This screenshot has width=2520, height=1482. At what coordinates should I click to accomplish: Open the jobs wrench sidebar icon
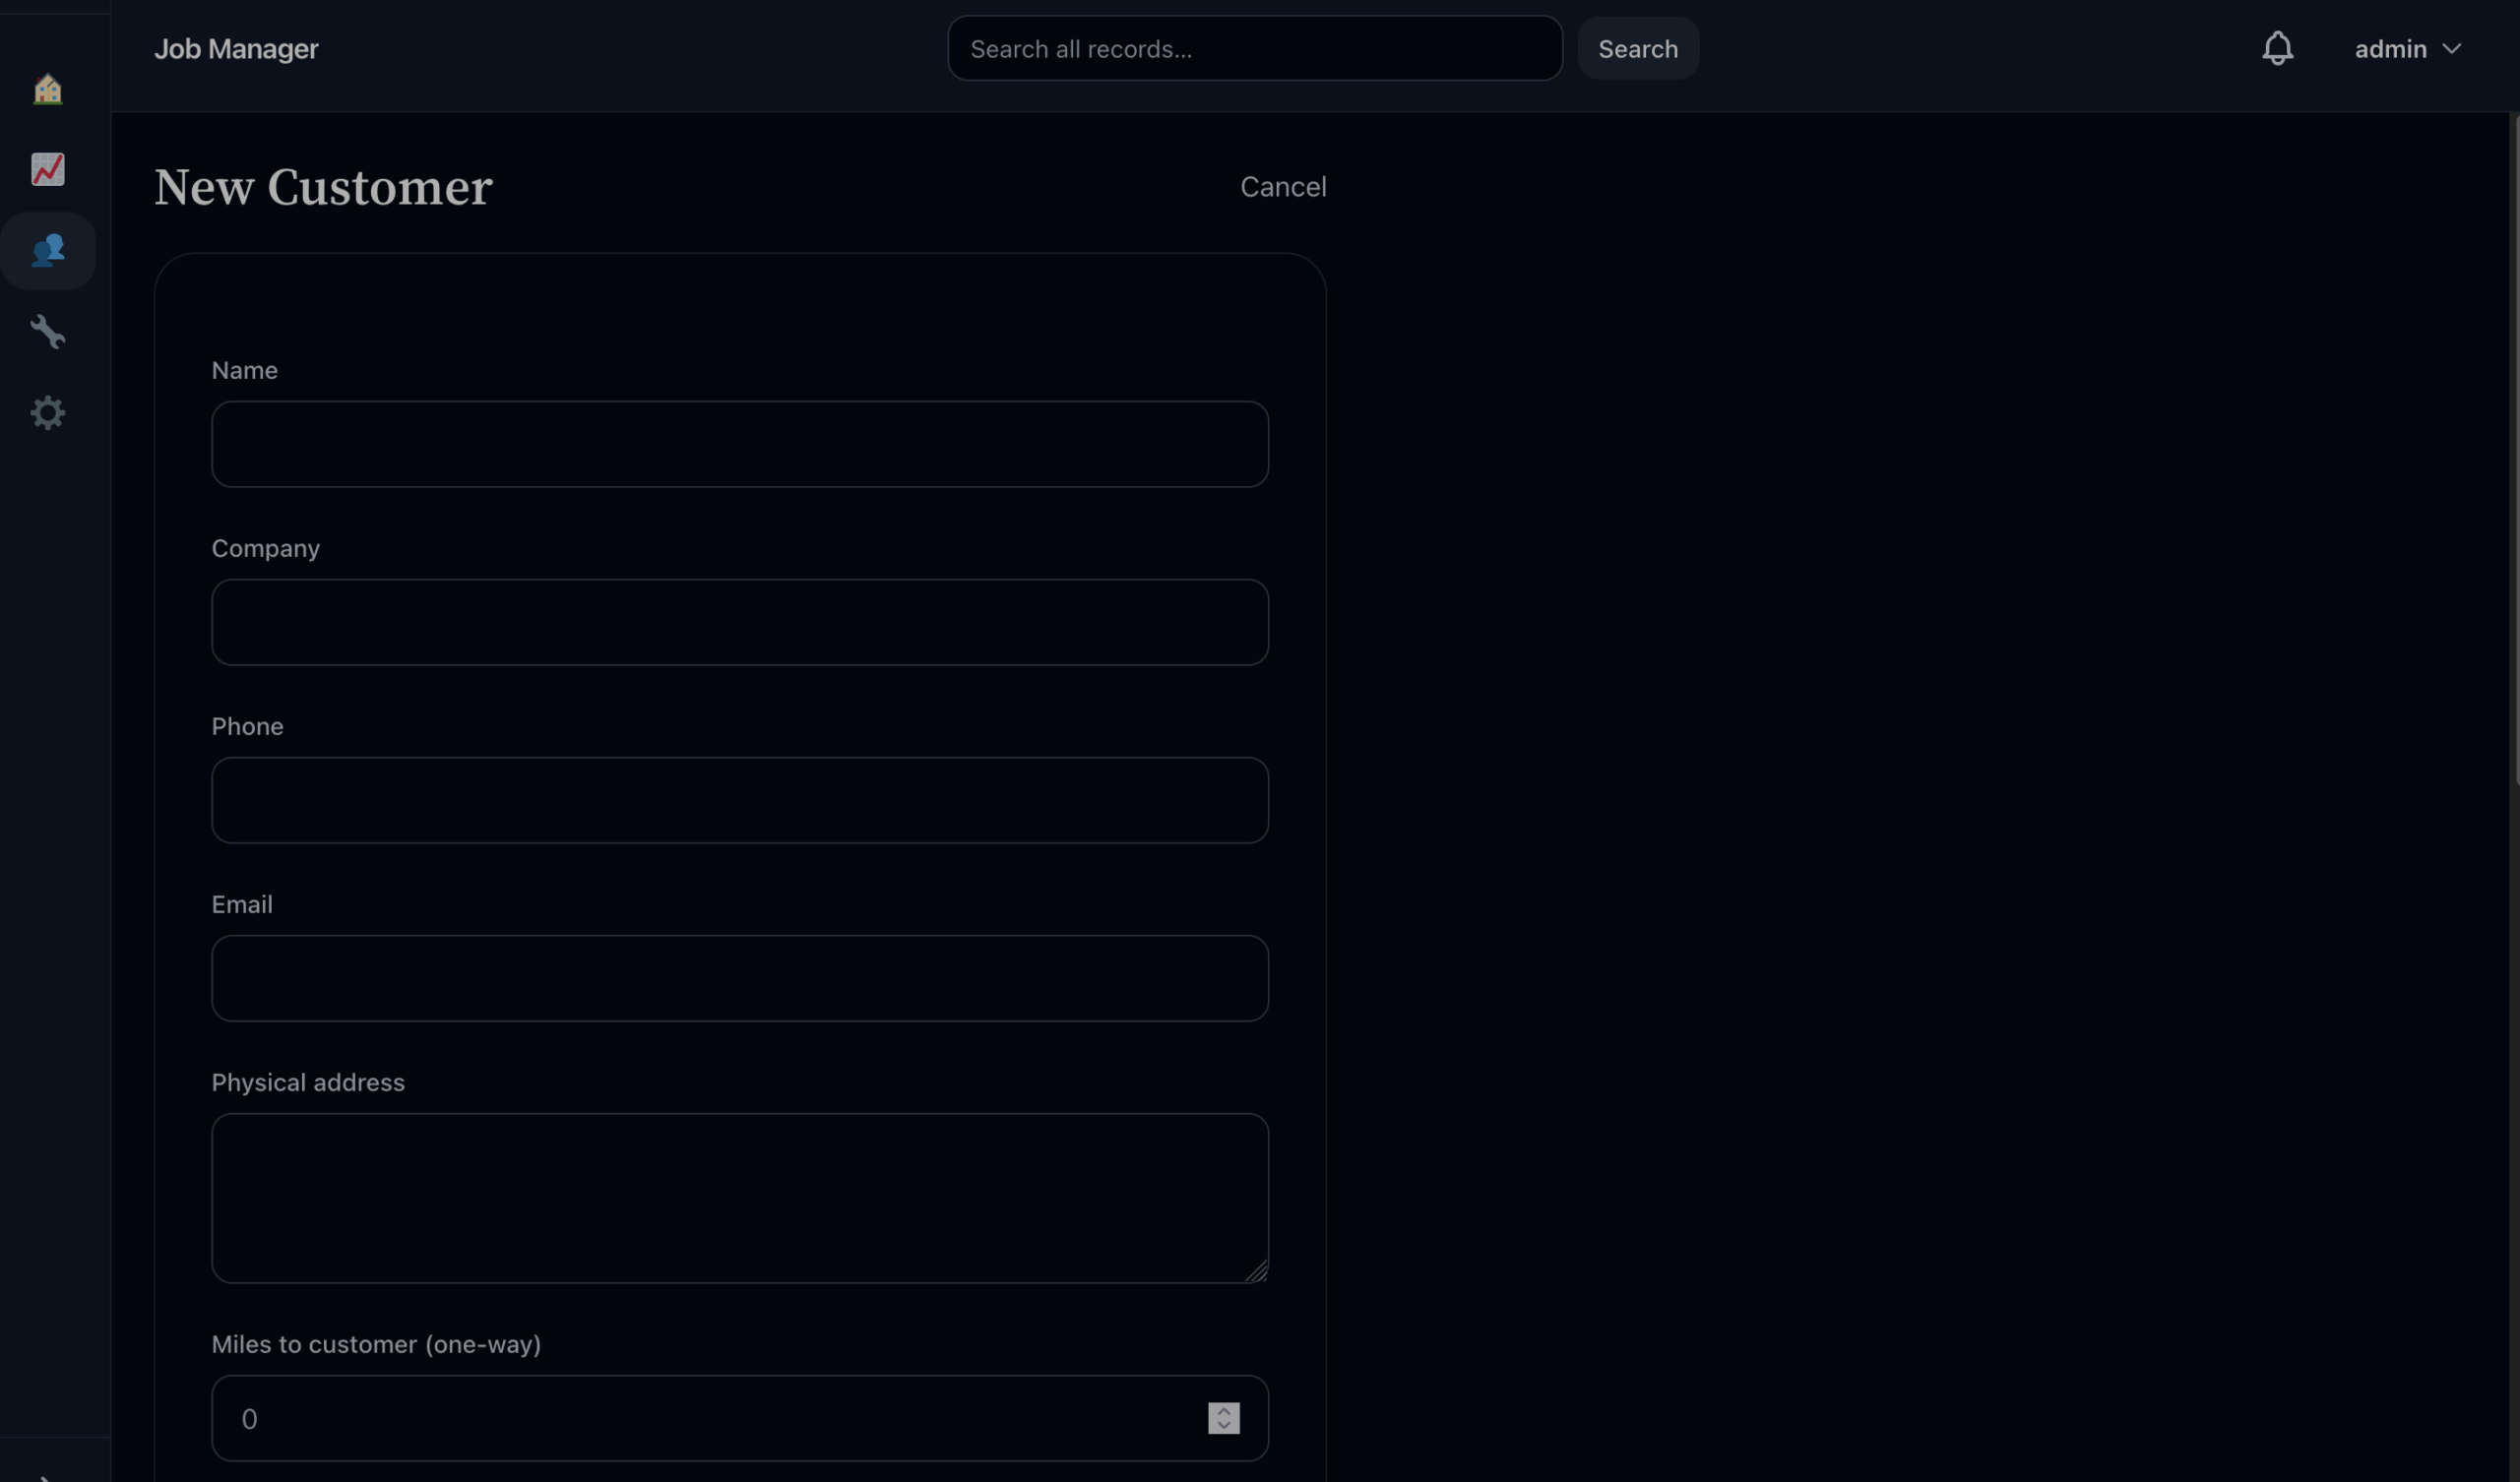coord(48,332)
